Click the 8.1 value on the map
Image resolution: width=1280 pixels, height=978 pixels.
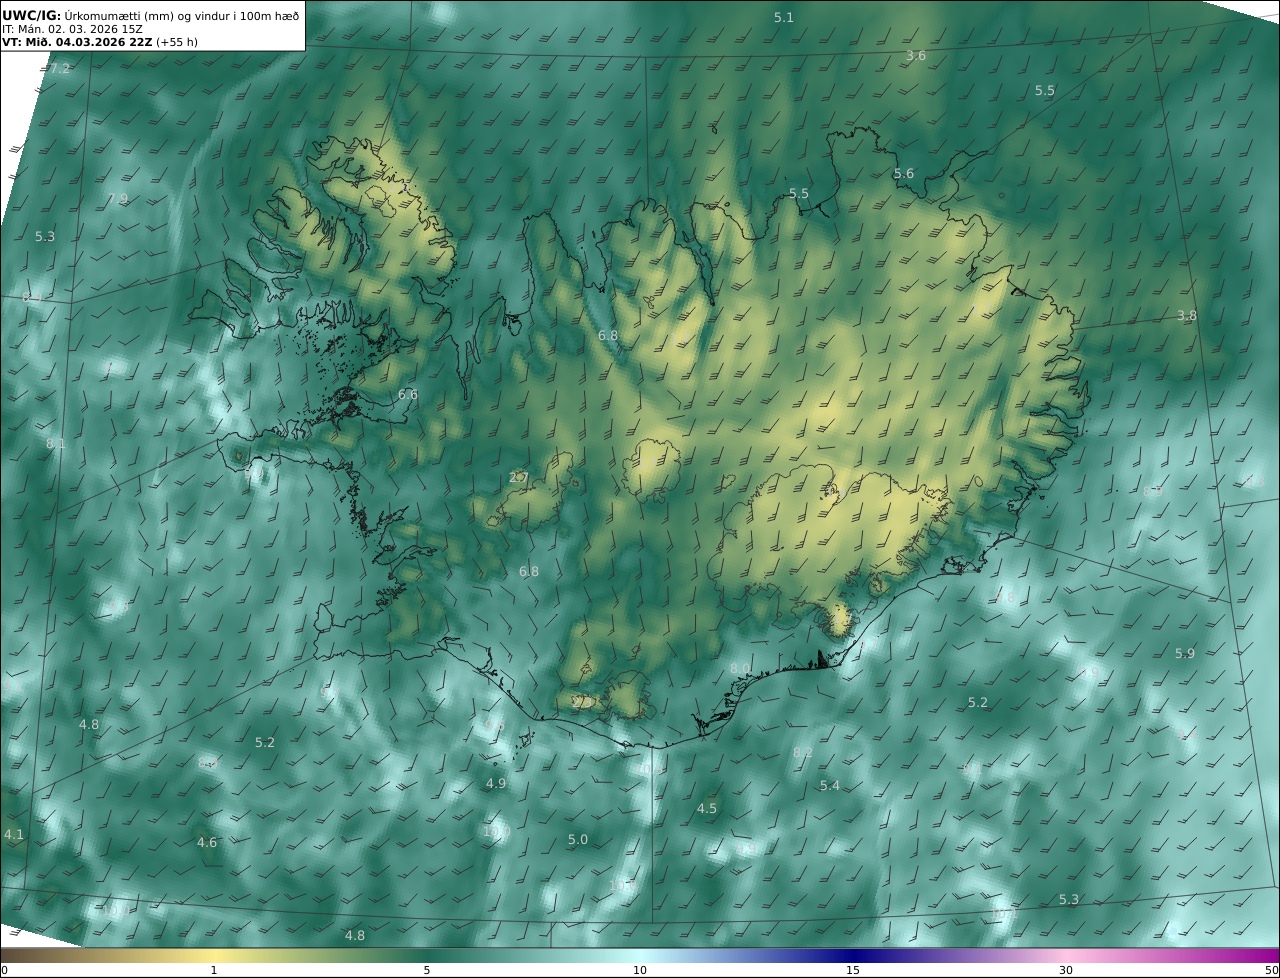click(56, 444)
